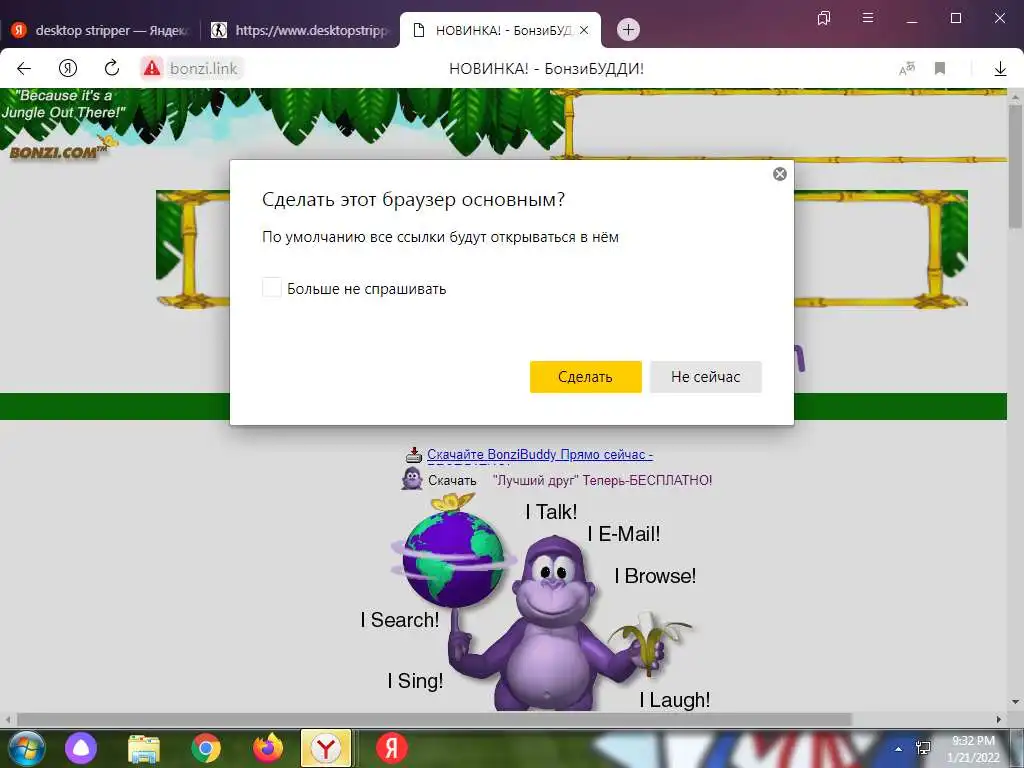This screenshot has height=768, width=1024.
Task: Click the Лучший друг Теперь-БЕСПЛАТНО text
Action: tap(602, 481)
